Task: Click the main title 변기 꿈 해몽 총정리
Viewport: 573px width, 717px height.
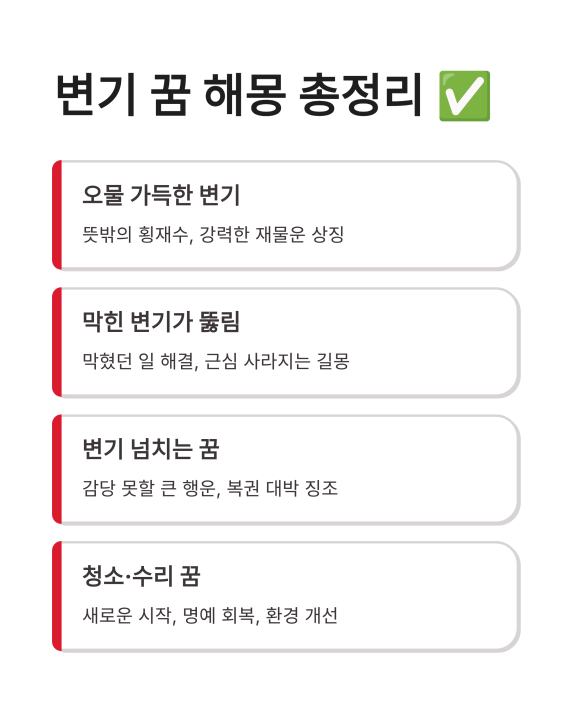Action: click(x=239, y=95)
